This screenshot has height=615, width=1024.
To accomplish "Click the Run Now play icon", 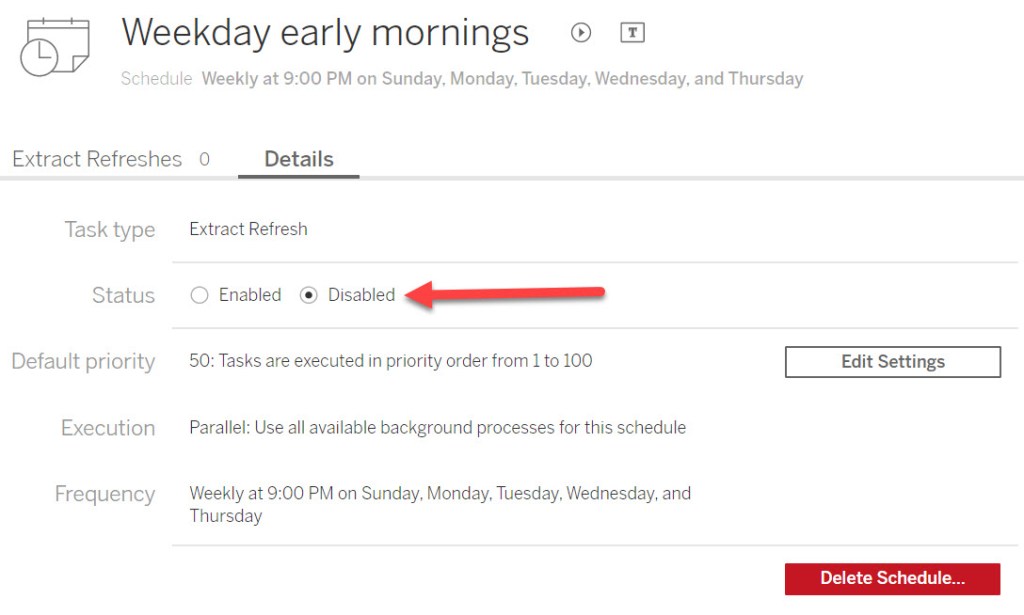I will click(x=581, y=33).
